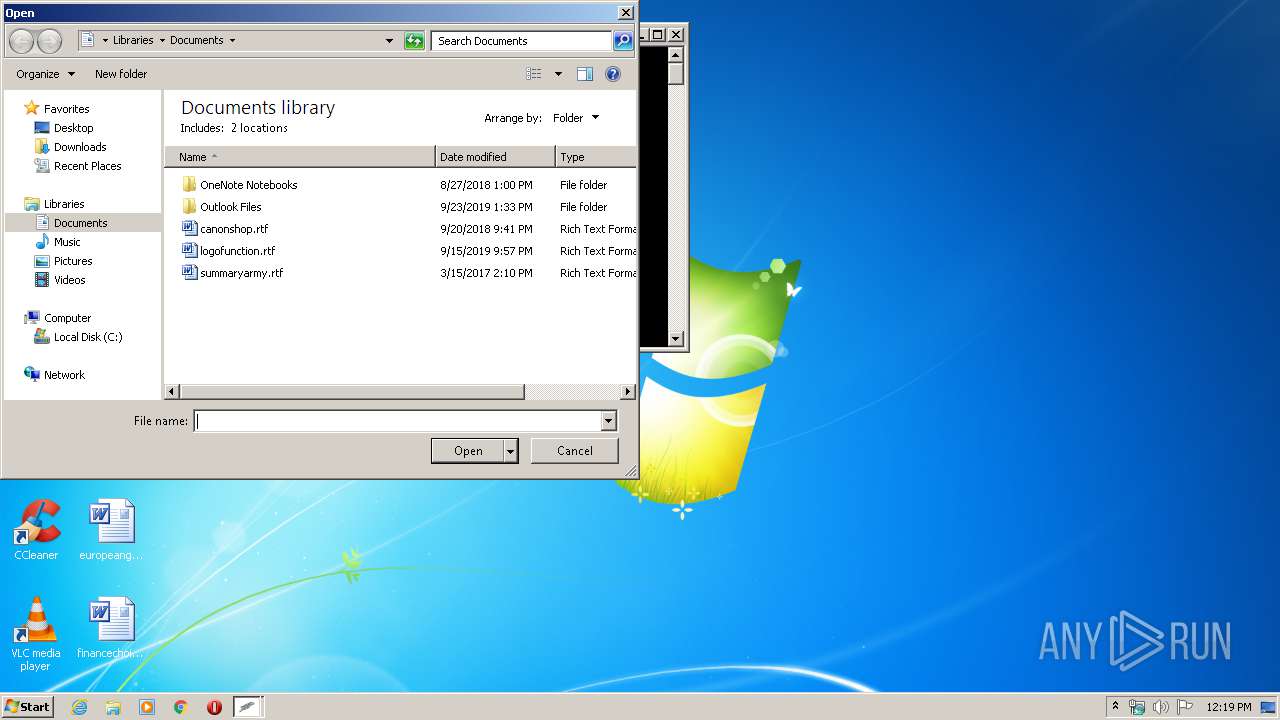Screen dimensions: 1280x720
Task: Select Documents library in sidebar
Action: click(80, 223)
